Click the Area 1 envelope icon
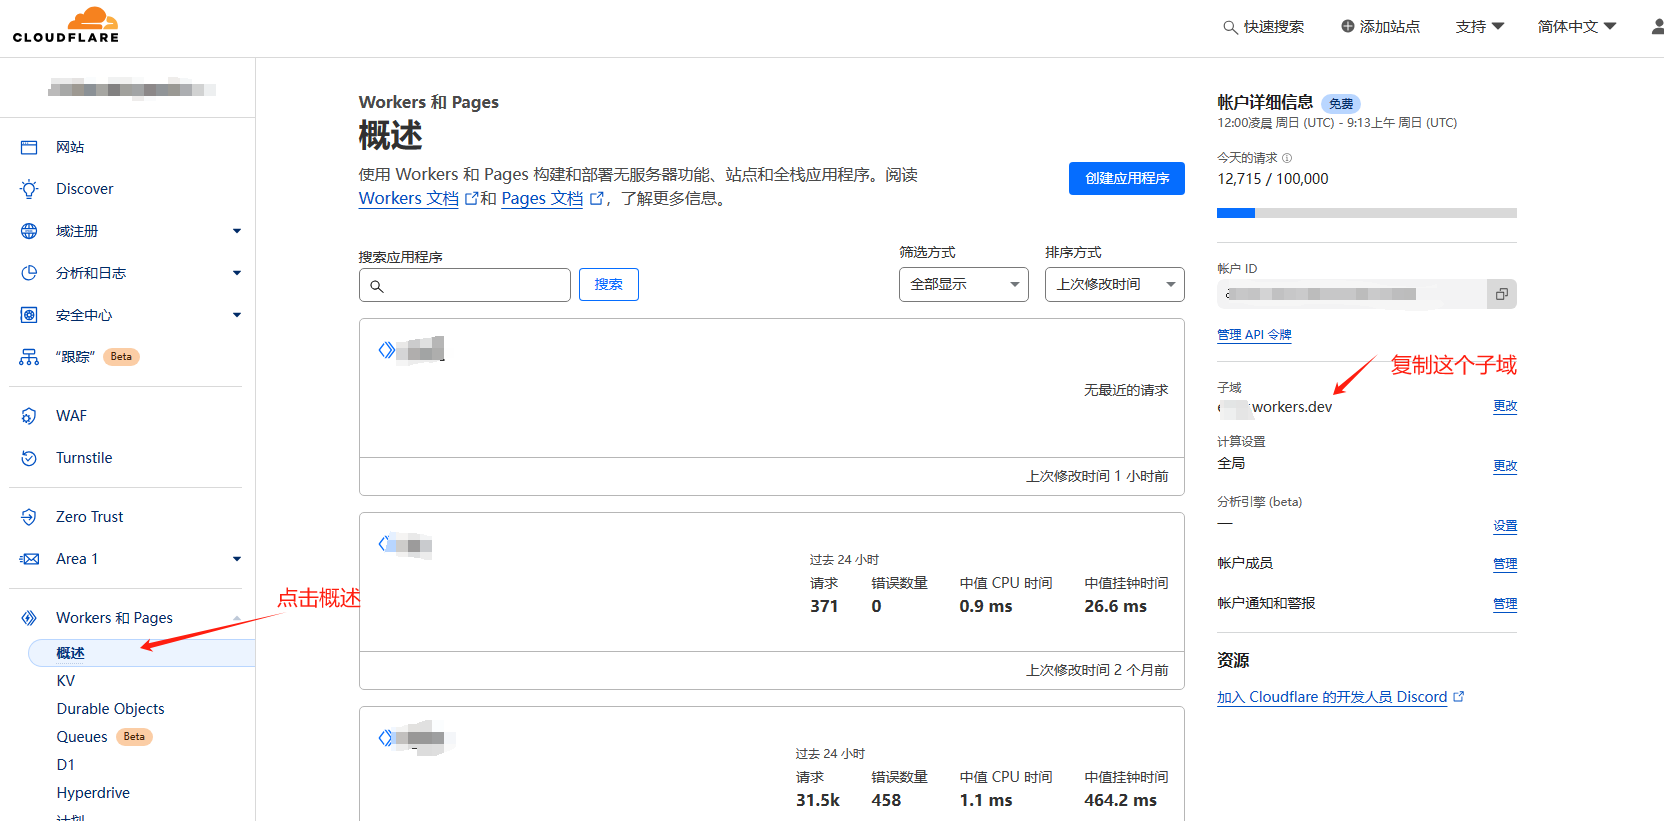1664x821 pixels. coord(29,559)
